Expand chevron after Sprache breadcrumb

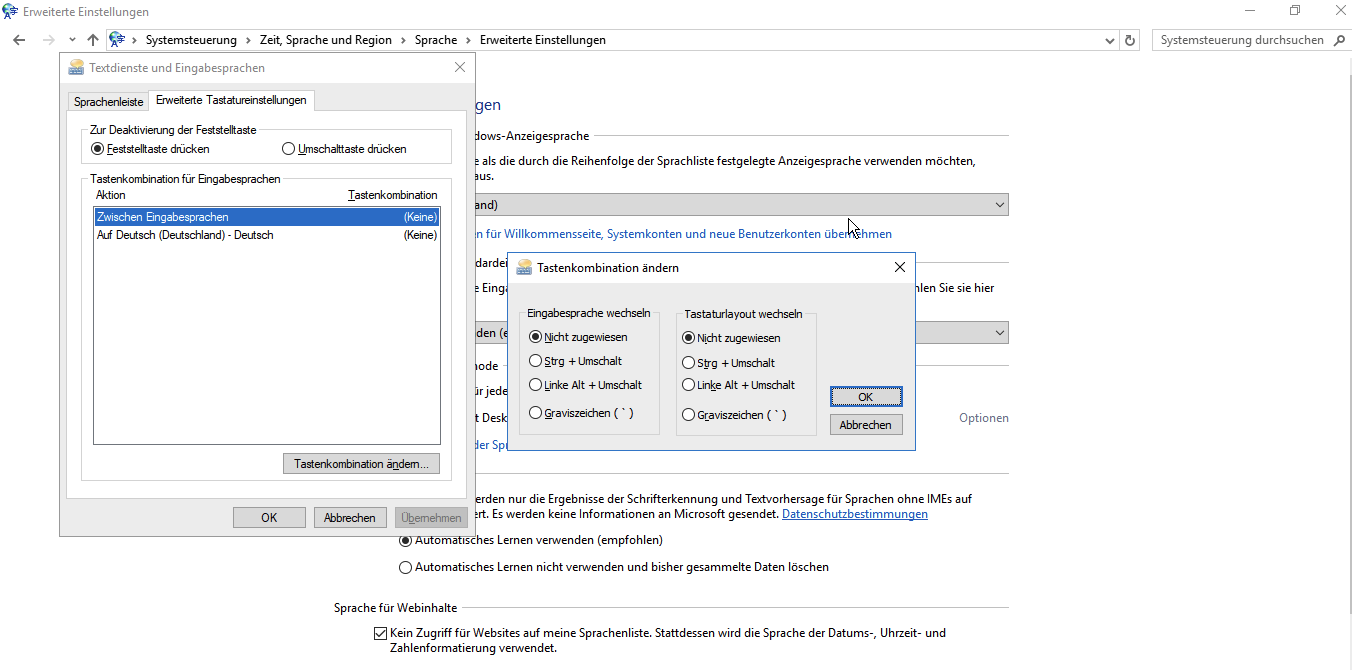[469, 40]
